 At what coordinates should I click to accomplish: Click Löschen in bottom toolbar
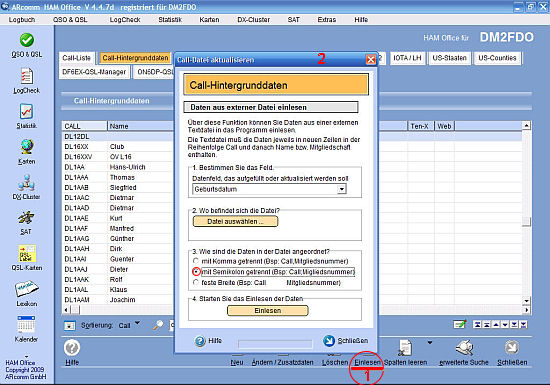point(335,362)
